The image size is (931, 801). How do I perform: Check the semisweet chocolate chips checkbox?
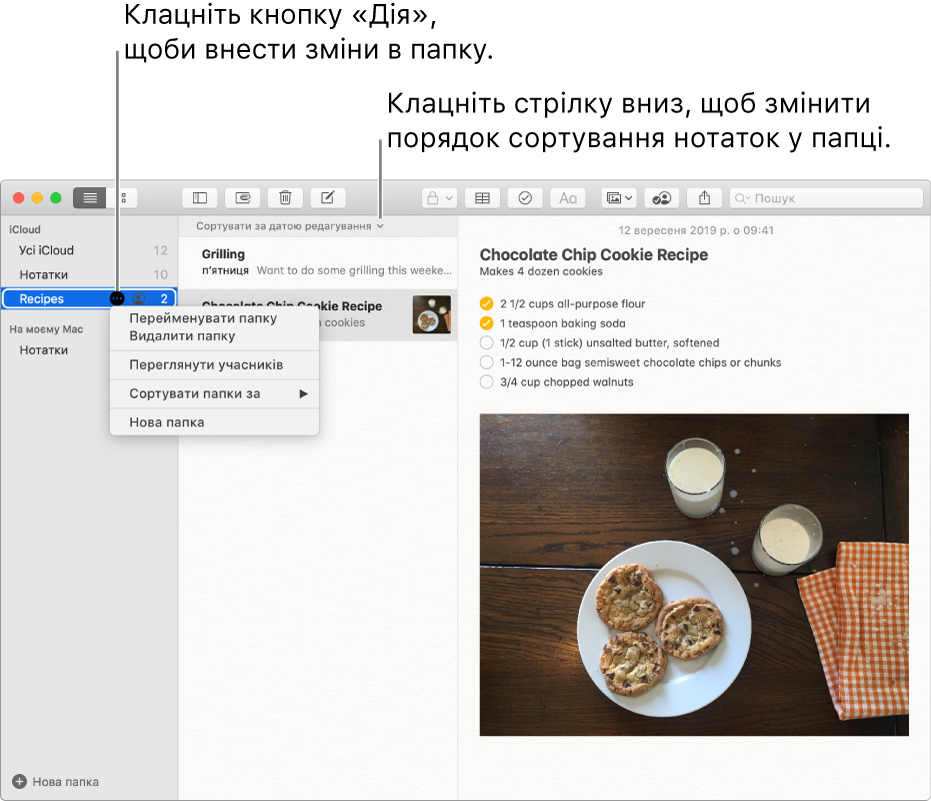[484, 363]
